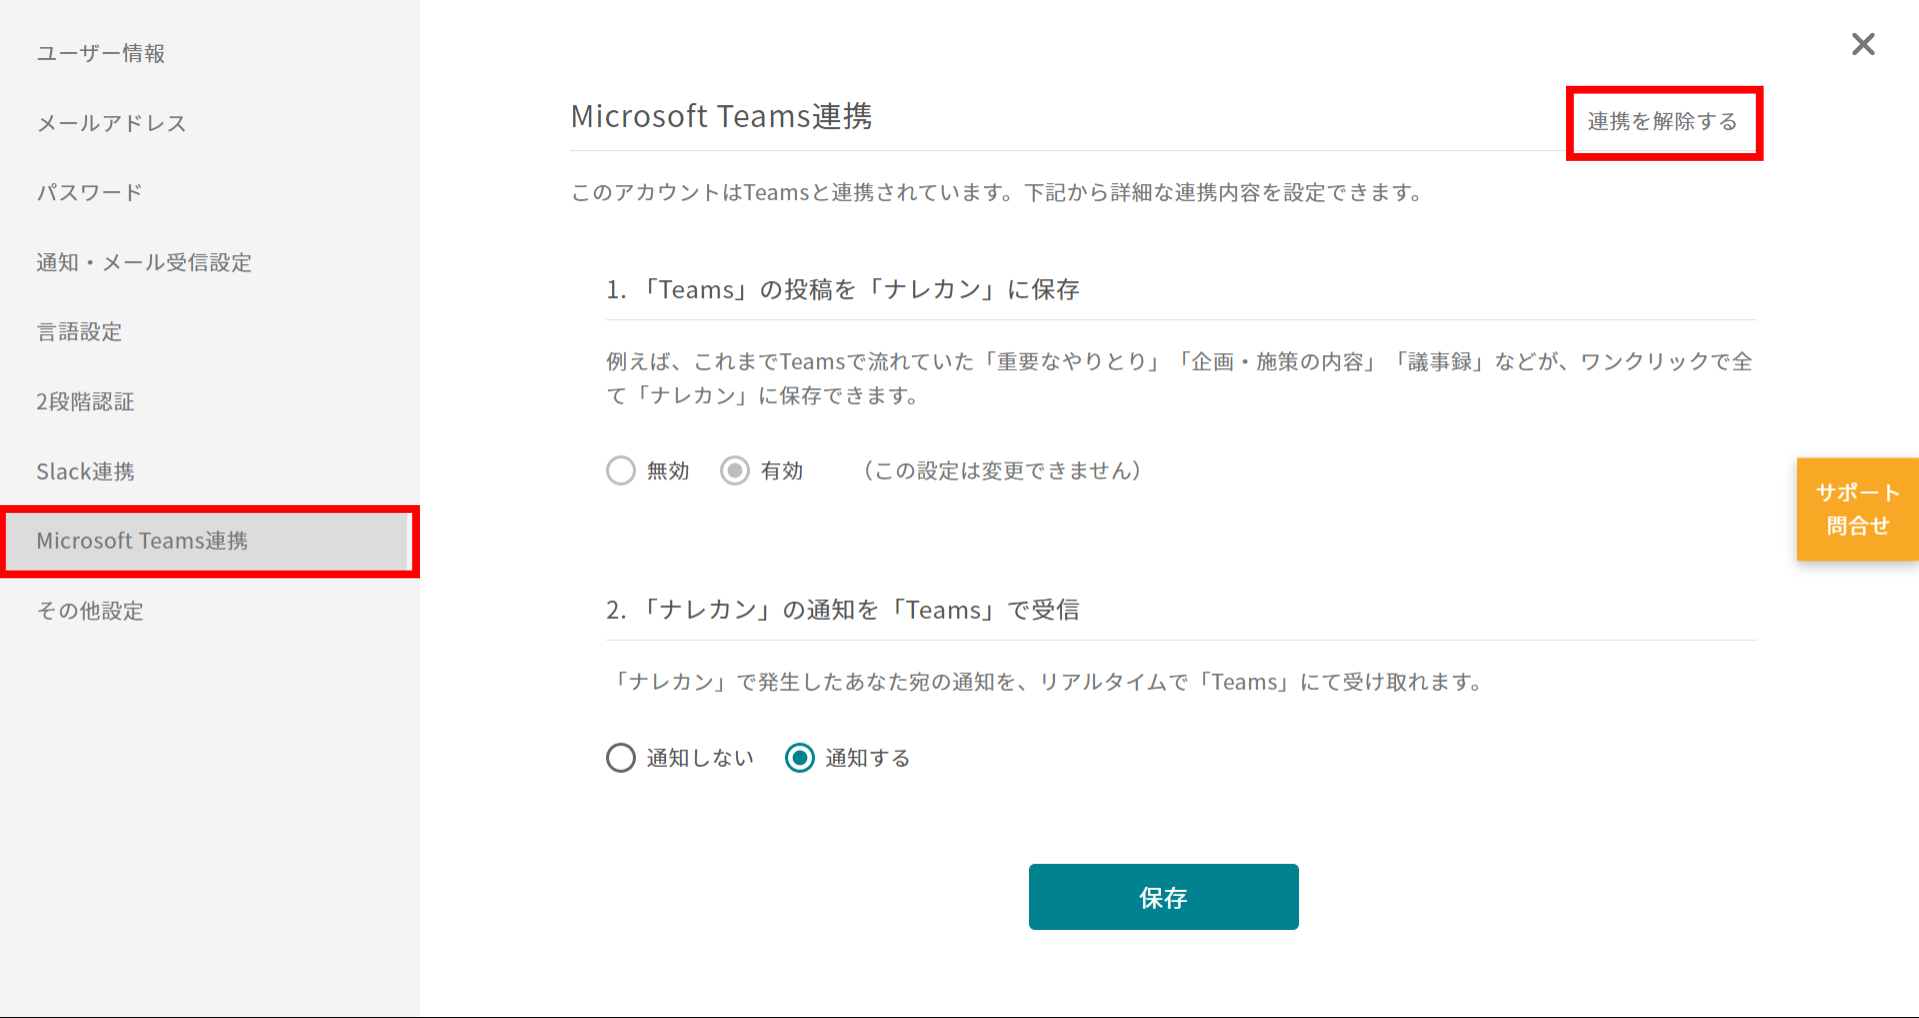Select Microsoft Teams連携 in sidebar

click(210, 541)
